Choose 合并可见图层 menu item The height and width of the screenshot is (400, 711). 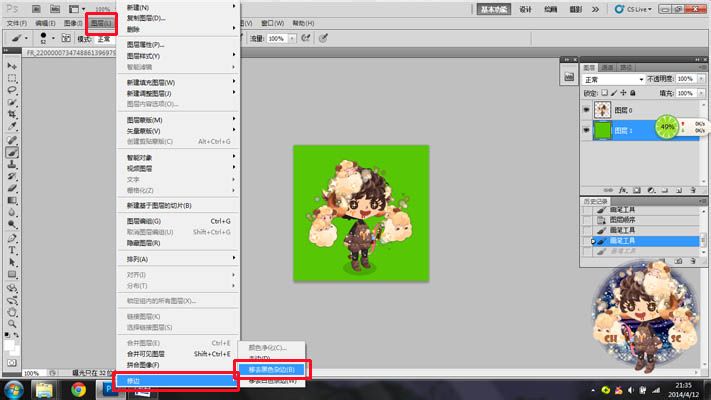(178, 354)
